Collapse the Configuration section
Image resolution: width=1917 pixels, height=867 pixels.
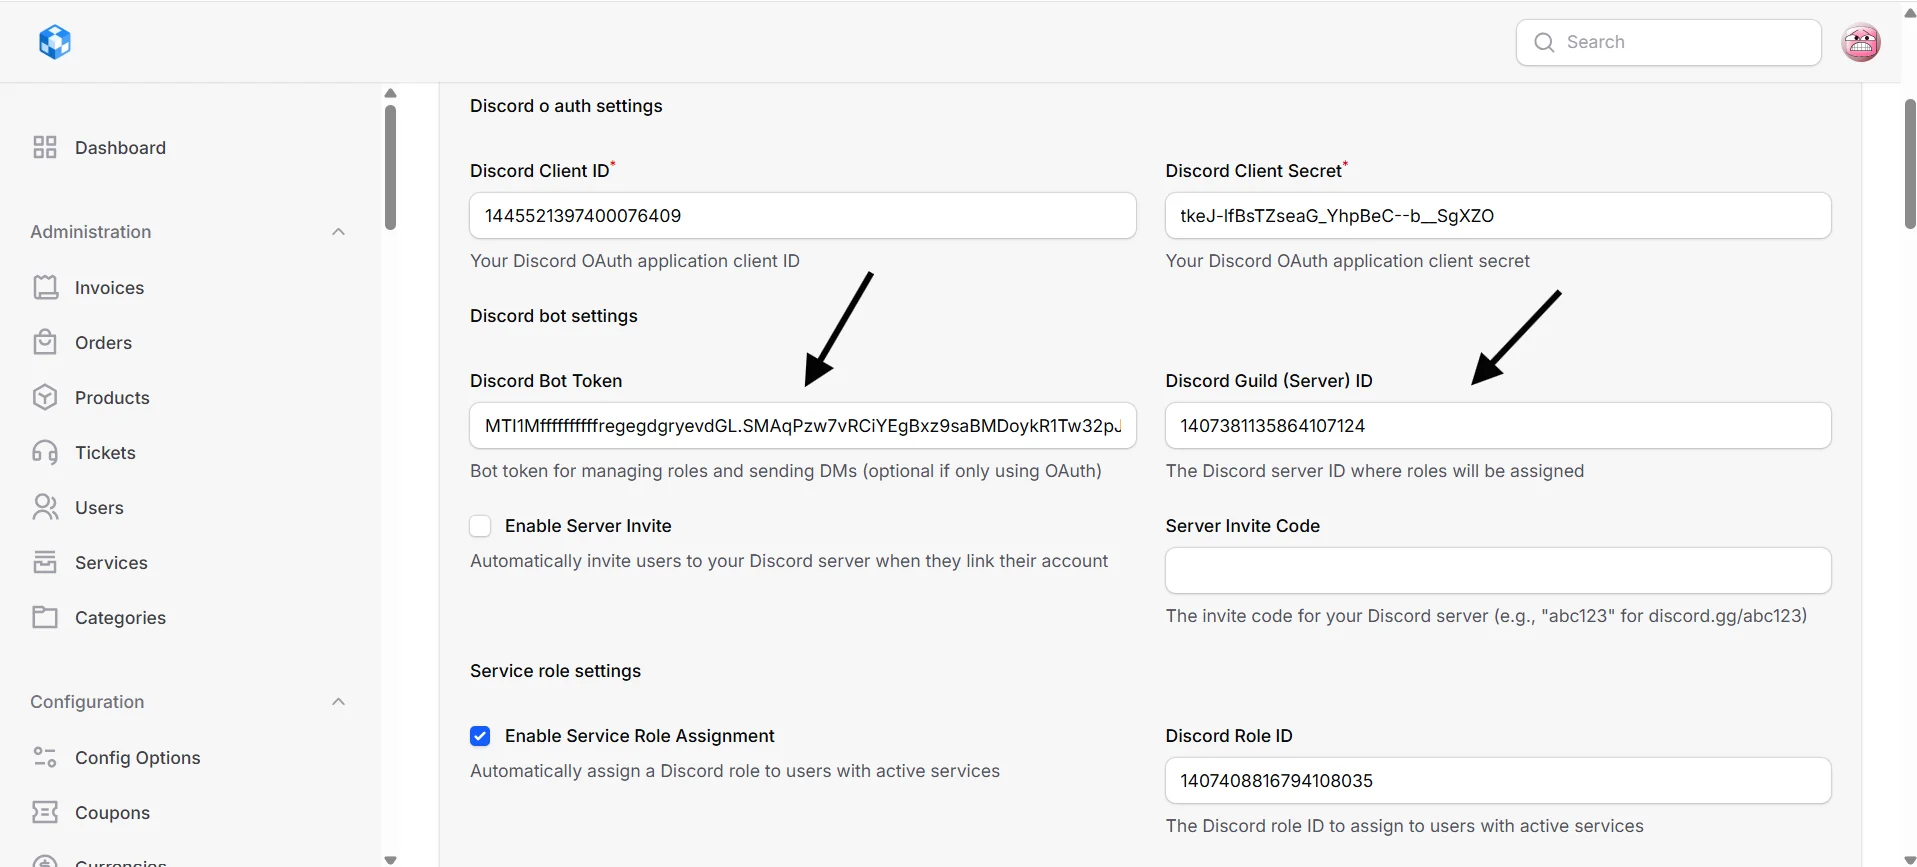(338, 702)
